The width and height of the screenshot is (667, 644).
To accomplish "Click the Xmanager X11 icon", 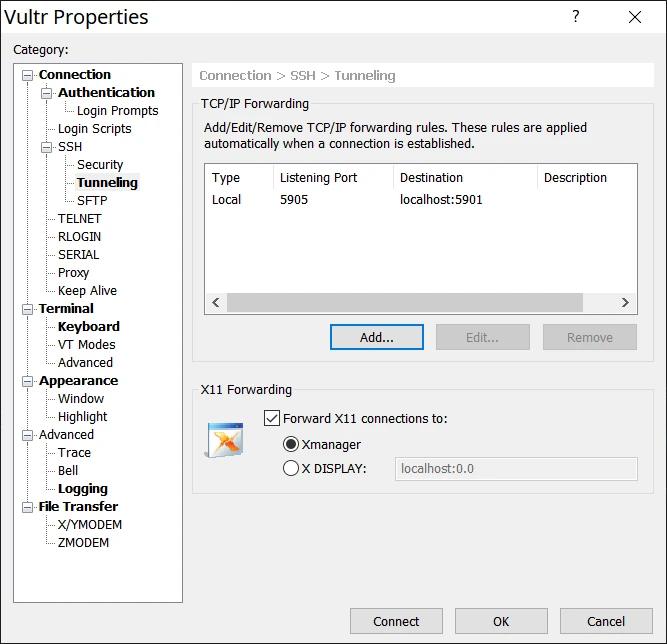I will tap(225, 440).
